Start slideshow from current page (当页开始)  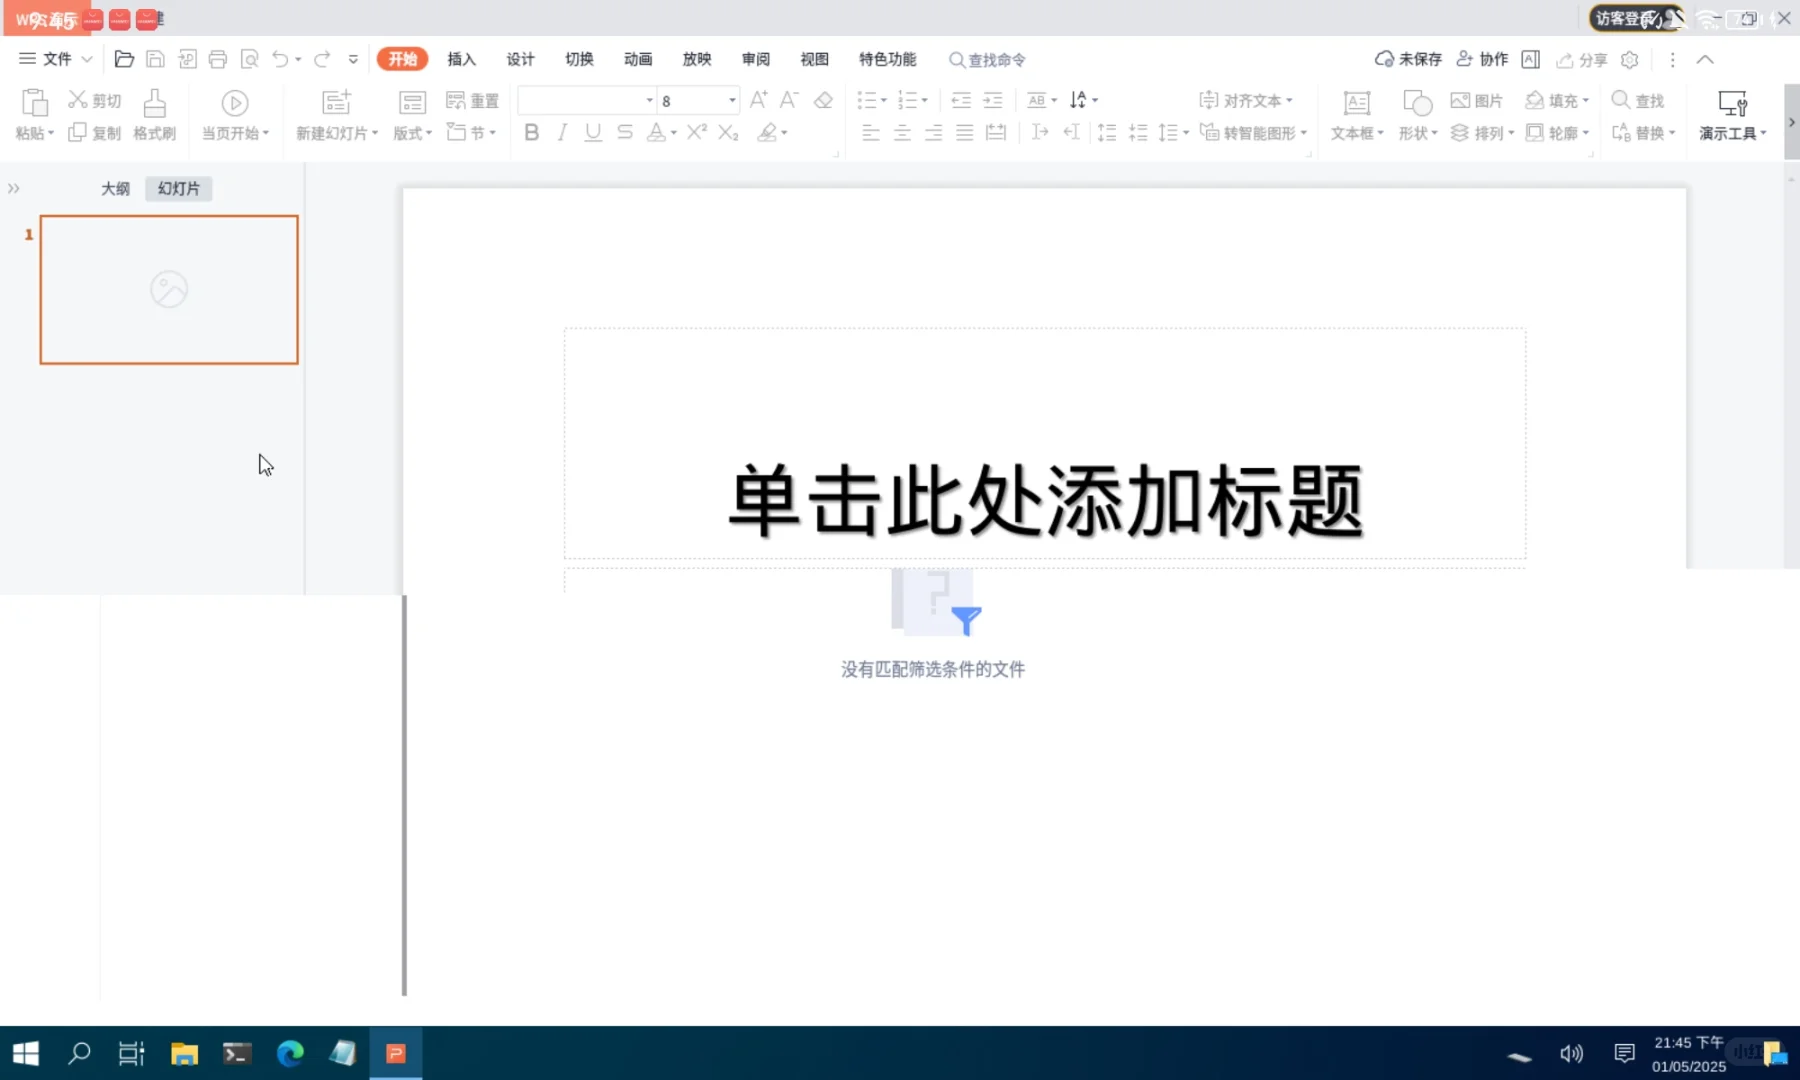click(x=233, y=115)
